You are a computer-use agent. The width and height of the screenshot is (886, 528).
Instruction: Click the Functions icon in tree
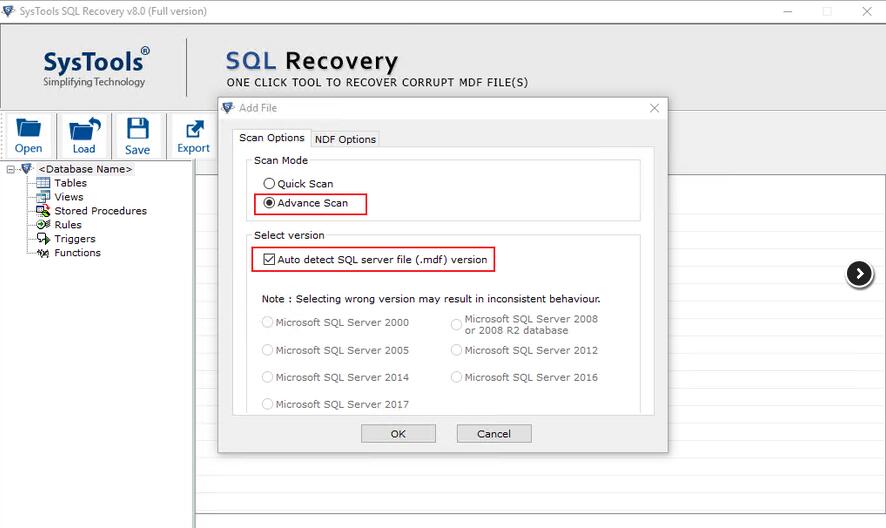pos(43,253)
